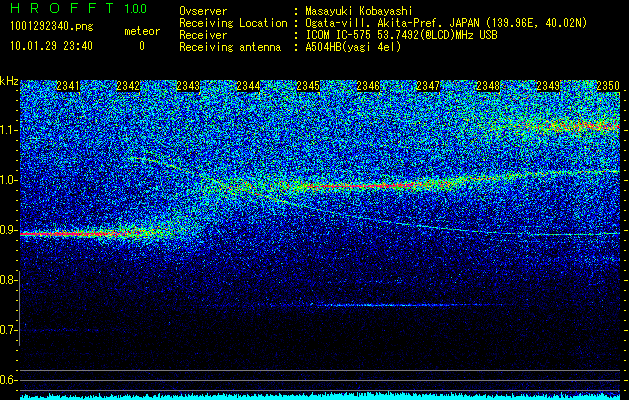
Task: Click the 'Ovserver' field label
Action: (203, 11)
